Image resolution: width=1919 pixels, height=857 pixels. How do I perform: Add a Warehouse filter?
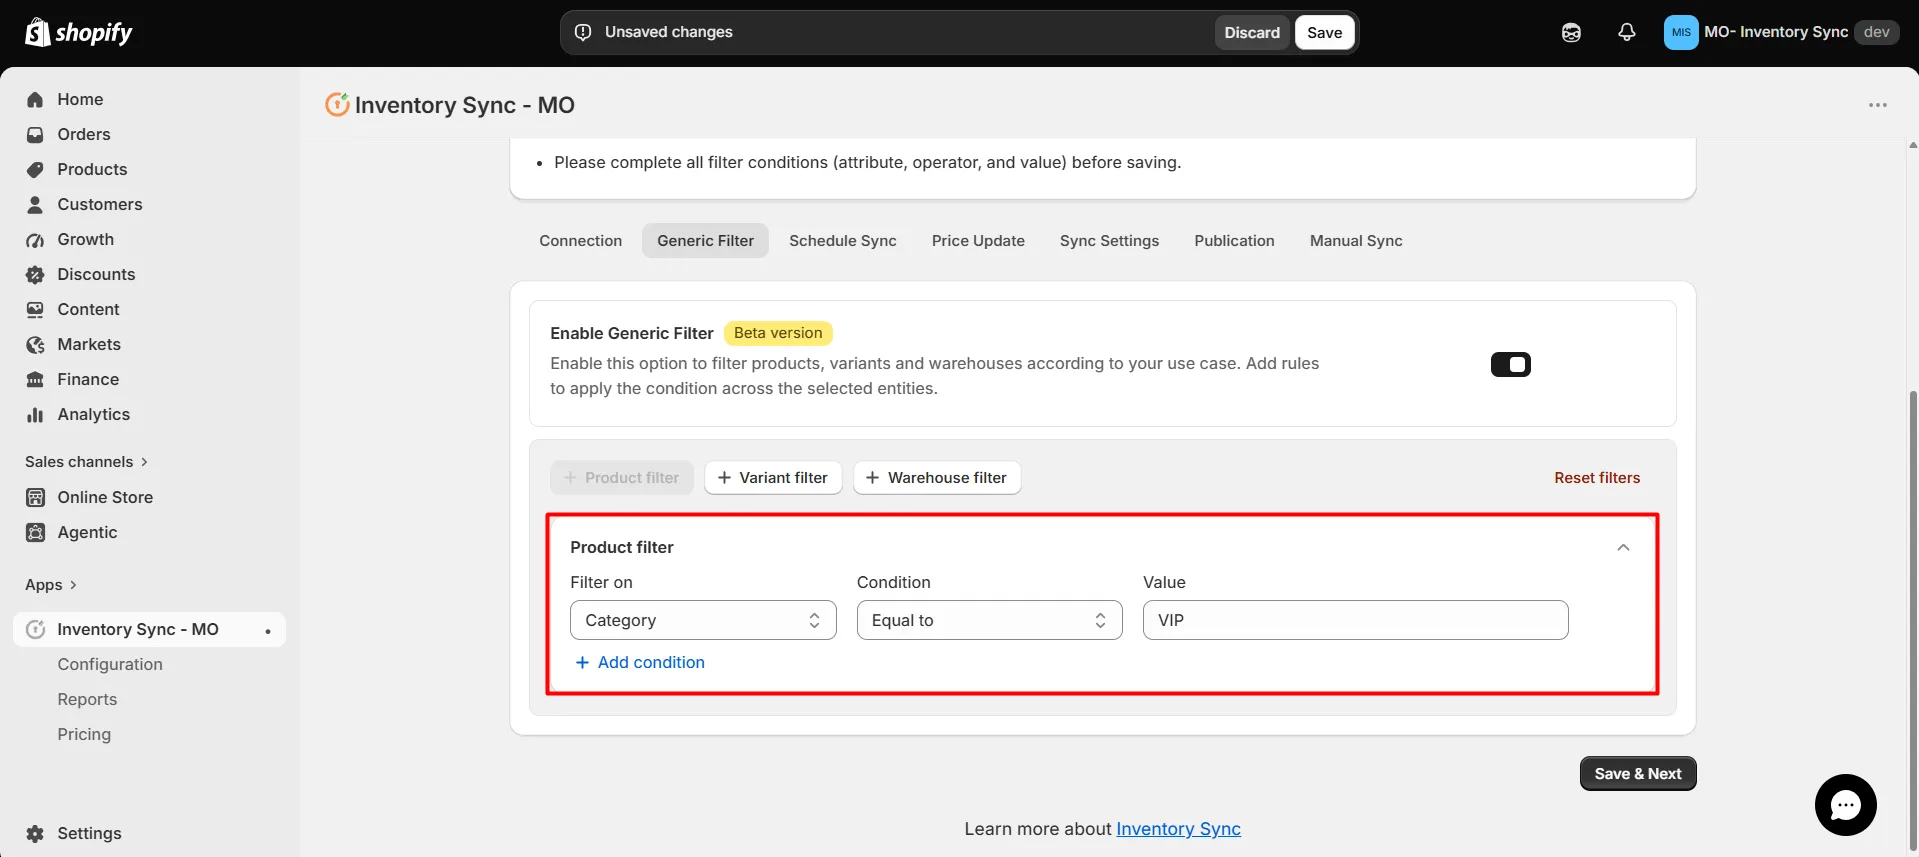point(937,478)
